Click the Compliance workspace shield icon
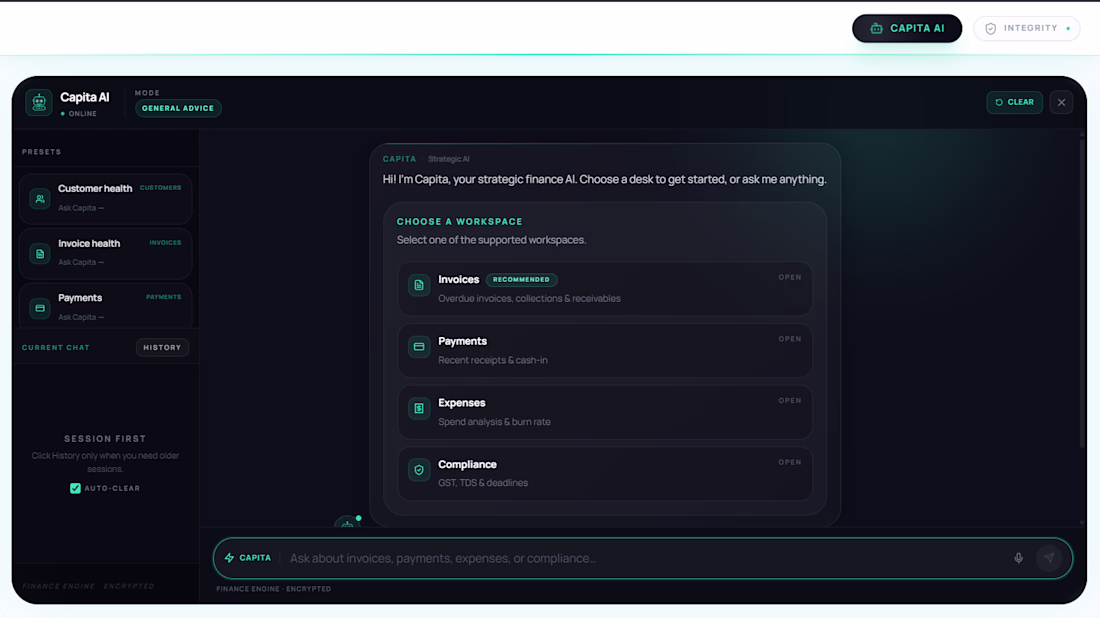 coord(419,470)
